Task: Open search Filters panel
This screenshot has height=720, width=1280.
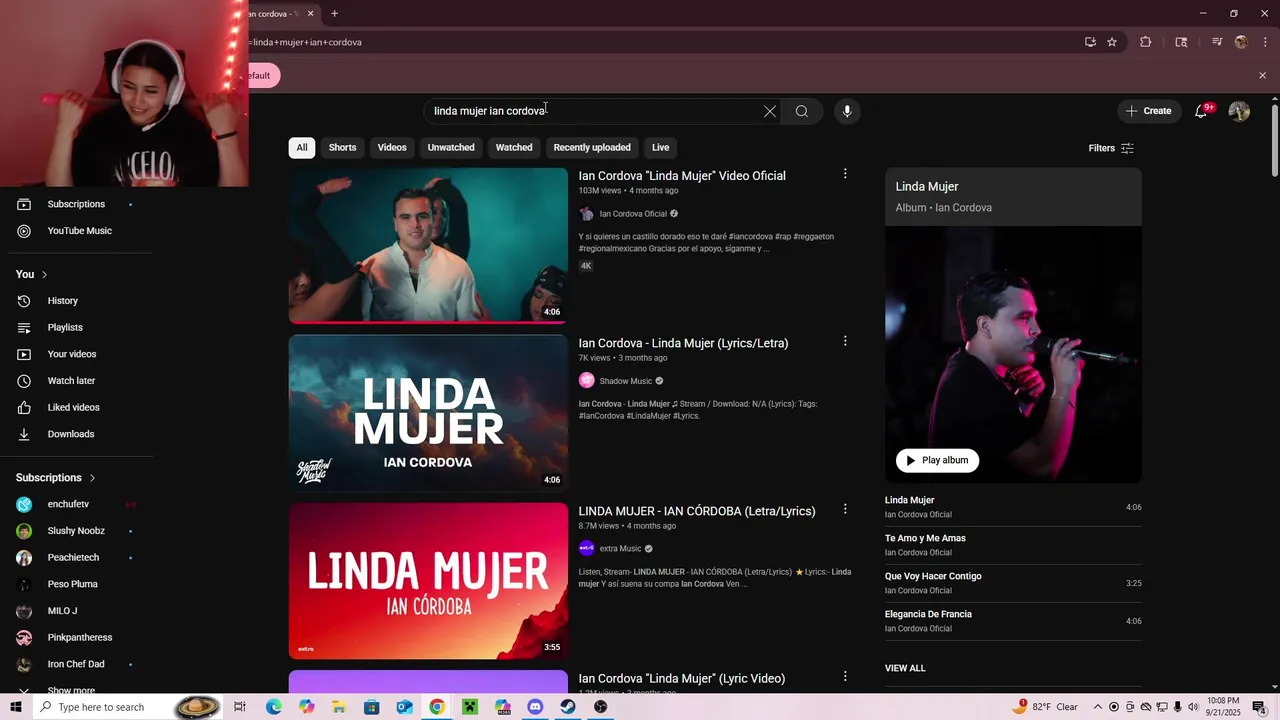Action: tap(1111, 148)
